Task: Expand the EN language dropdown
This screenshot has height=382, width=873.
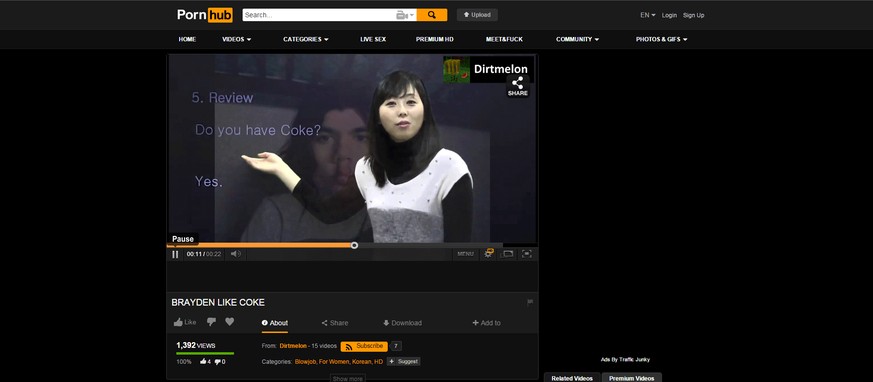Action: click(648, 15)
